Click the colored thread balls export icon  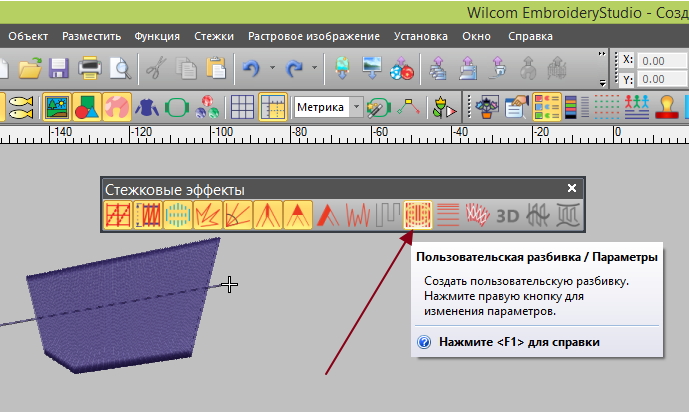point(402,68)
